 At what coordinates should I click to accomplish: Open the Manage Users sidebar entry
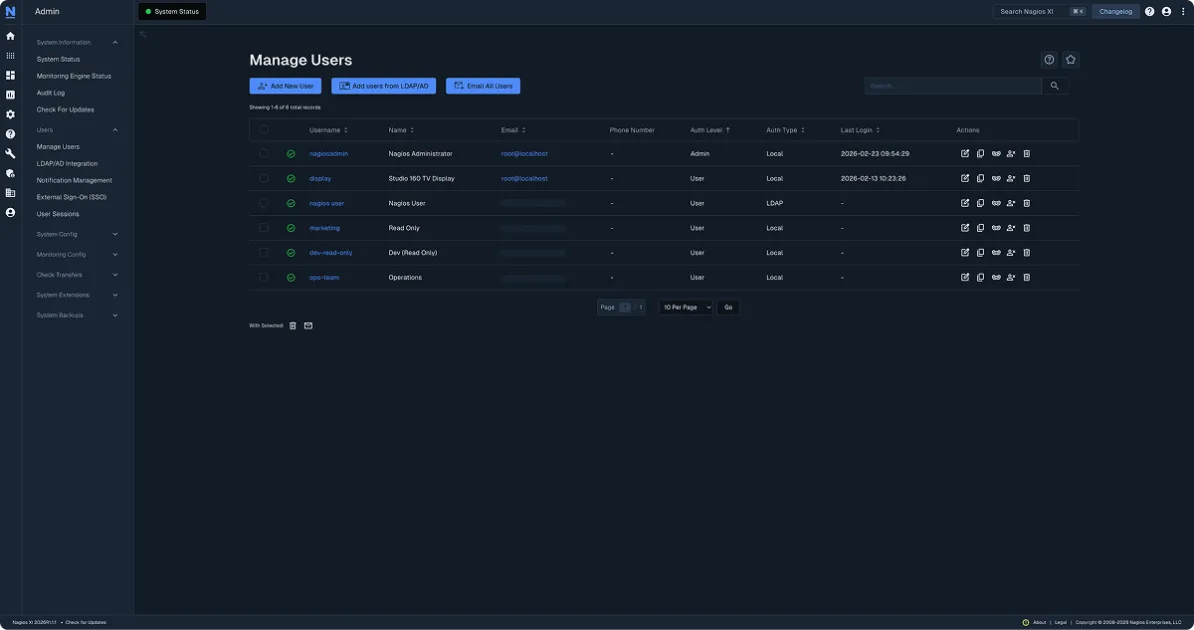click(62, 145)
